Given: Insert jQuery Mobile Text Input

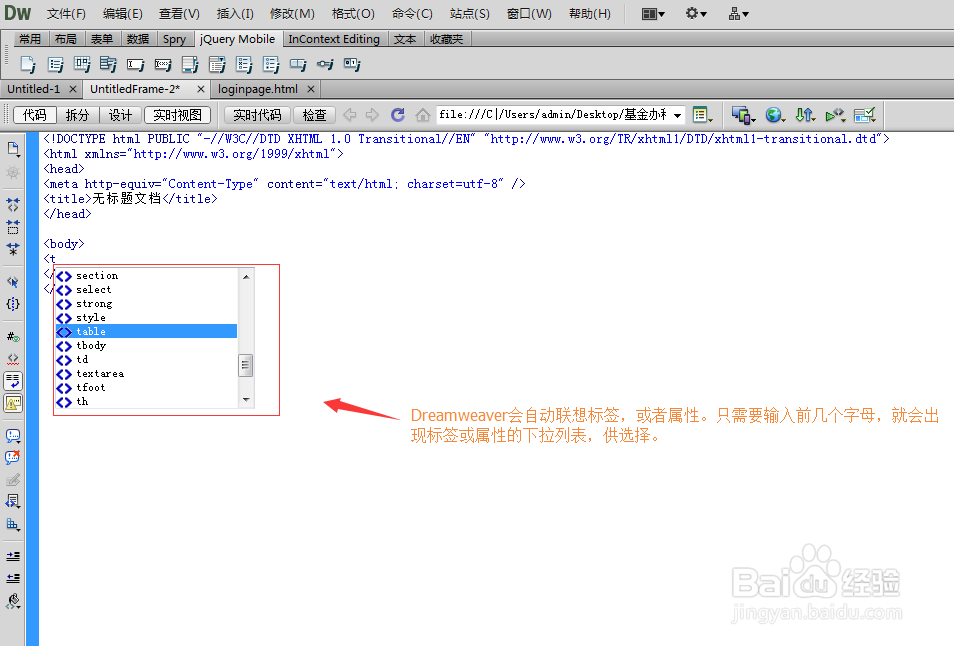Looking at the screenshot, I should [135, 64].
